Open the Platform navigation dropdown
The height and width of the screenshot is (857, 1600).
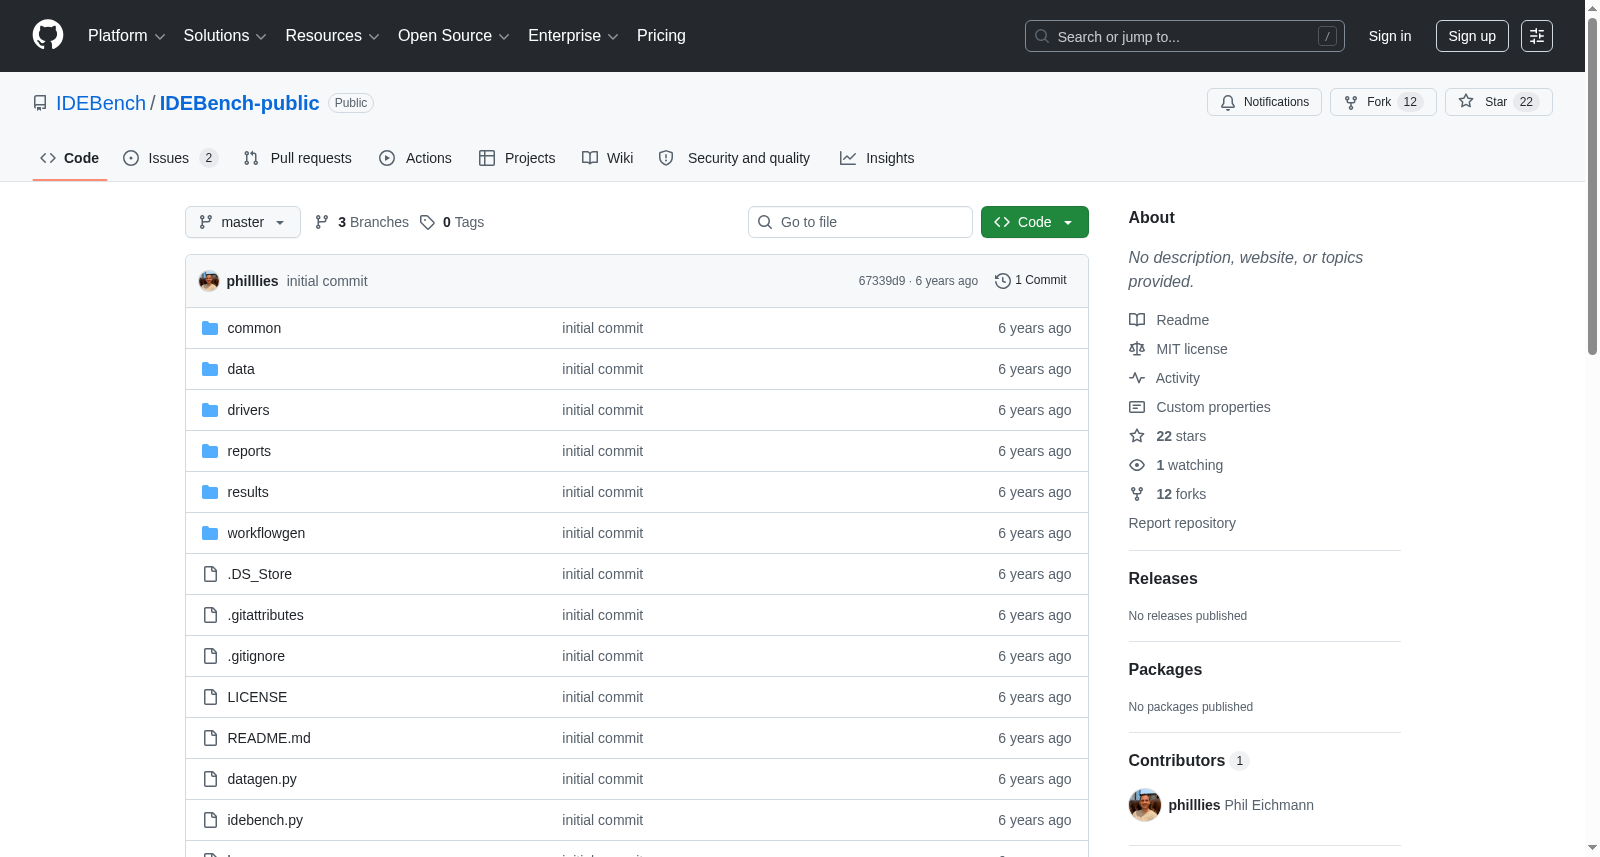[126, 36]
